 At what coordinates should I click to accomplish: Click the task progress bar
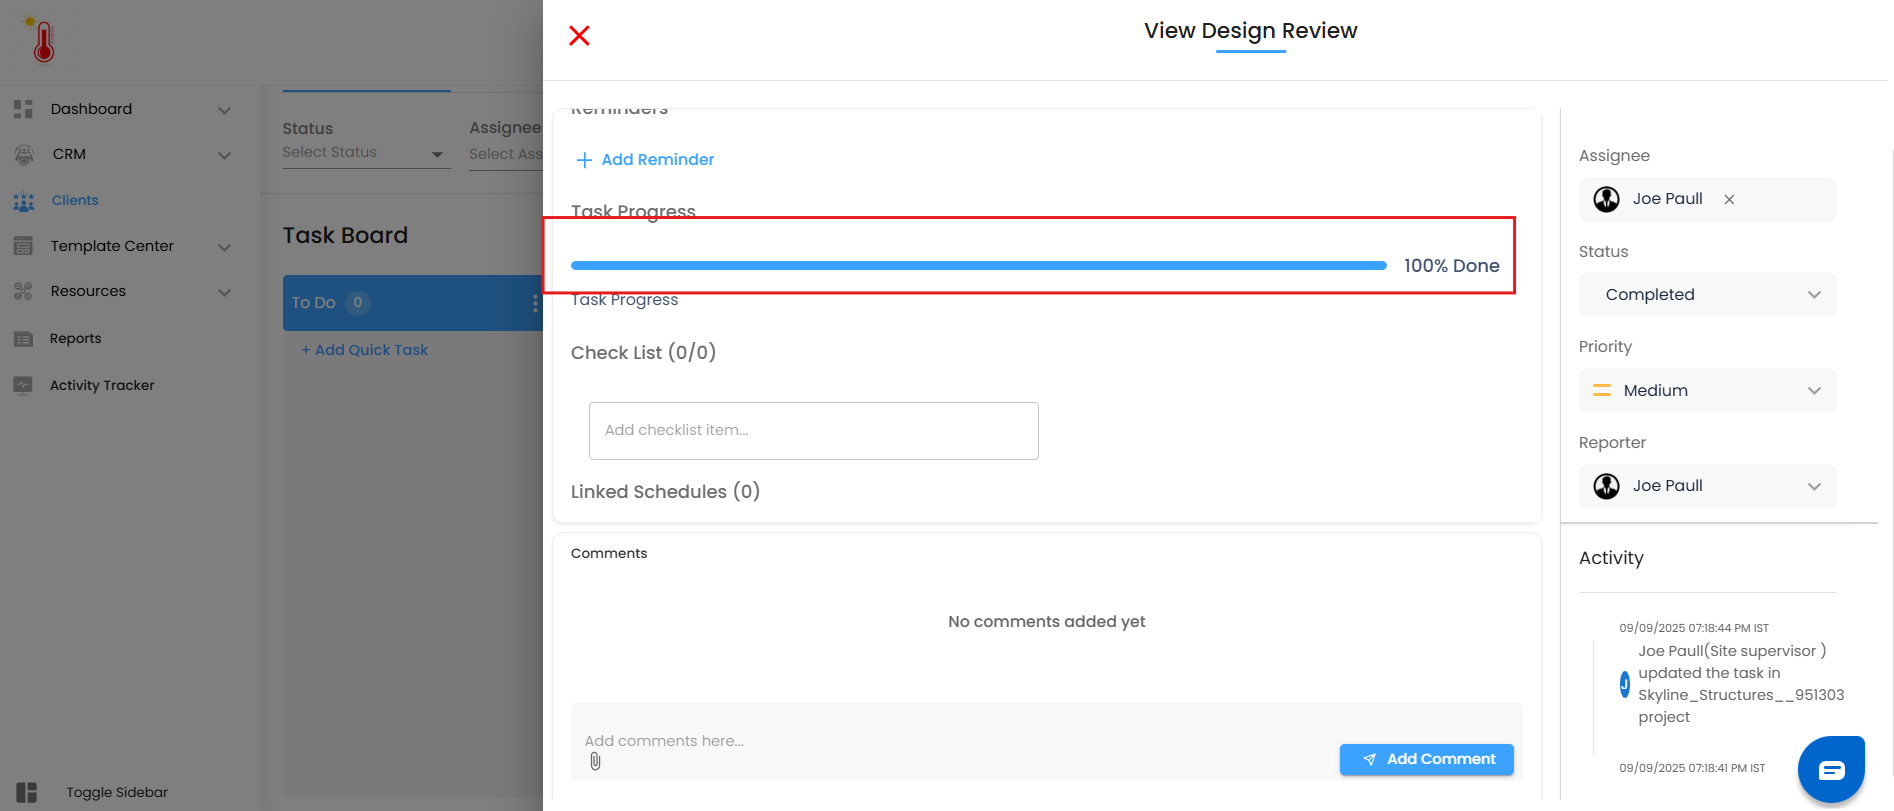978,266
